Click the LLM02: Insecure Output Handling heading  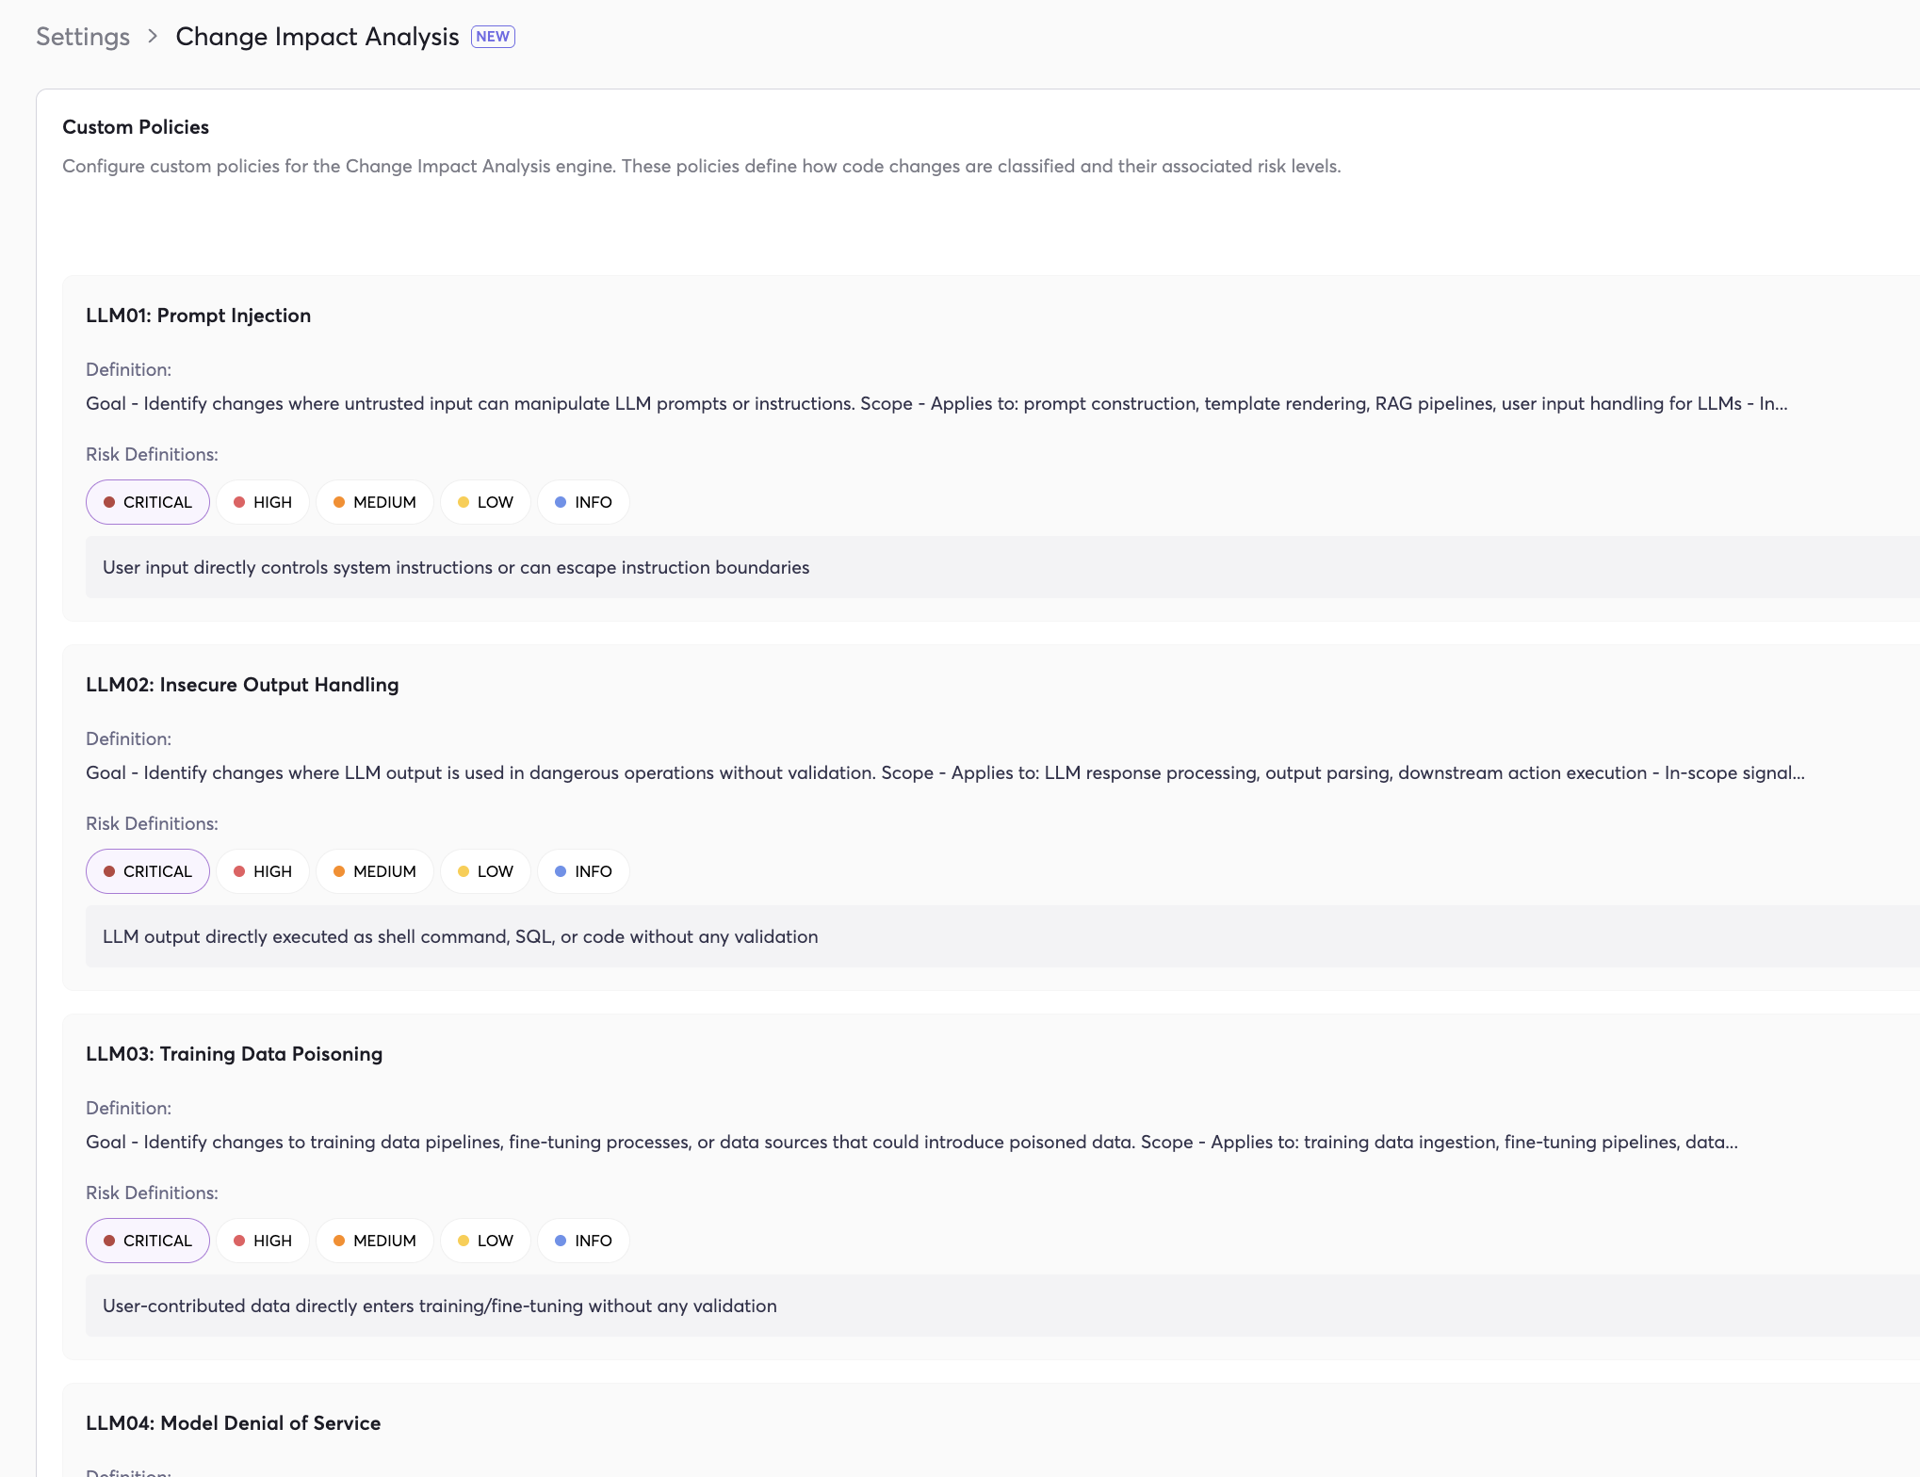tap(242, 684)
